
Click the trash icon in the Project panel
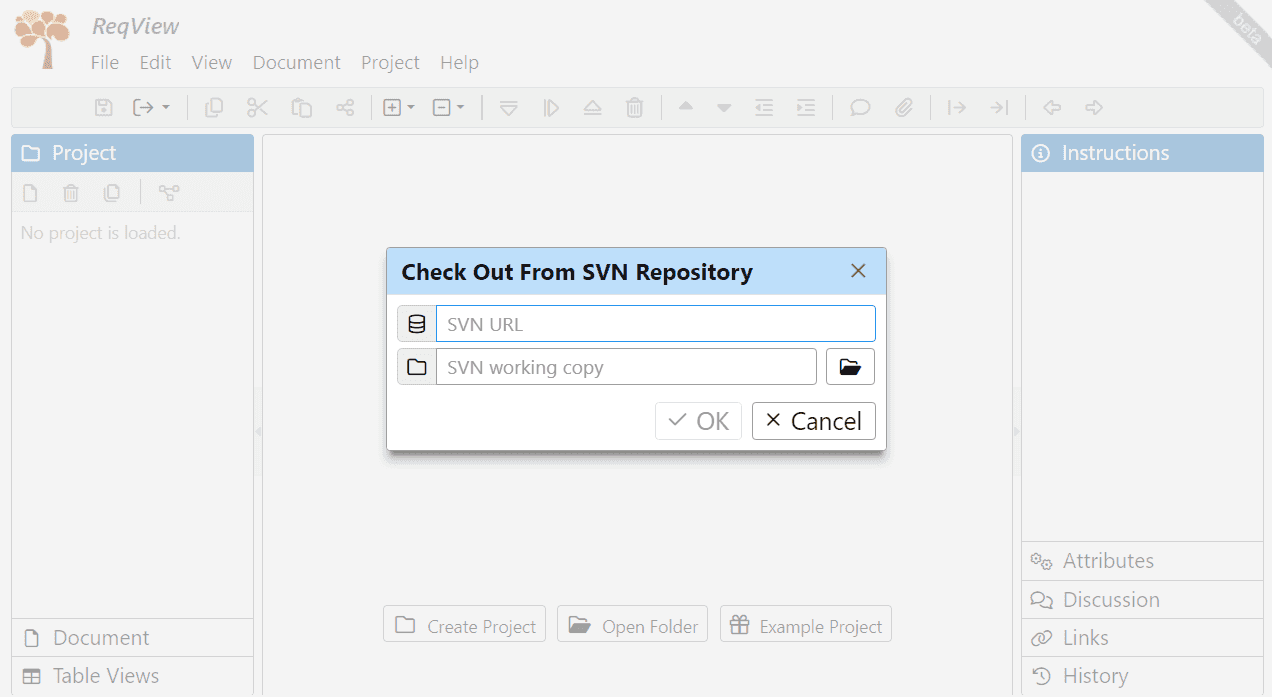pos(71,193)
